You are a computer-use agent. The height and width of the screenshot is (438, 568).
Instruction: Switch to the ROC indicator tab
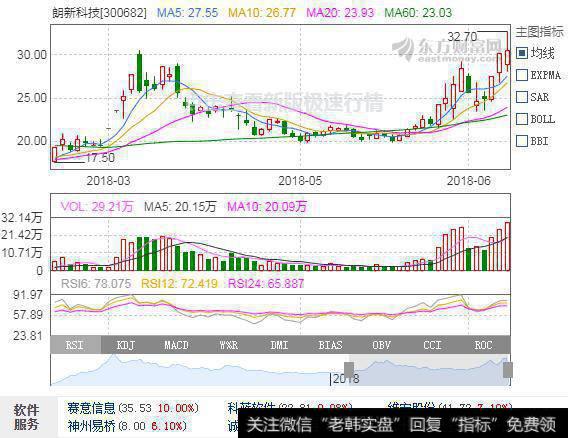tap(484, 345)
